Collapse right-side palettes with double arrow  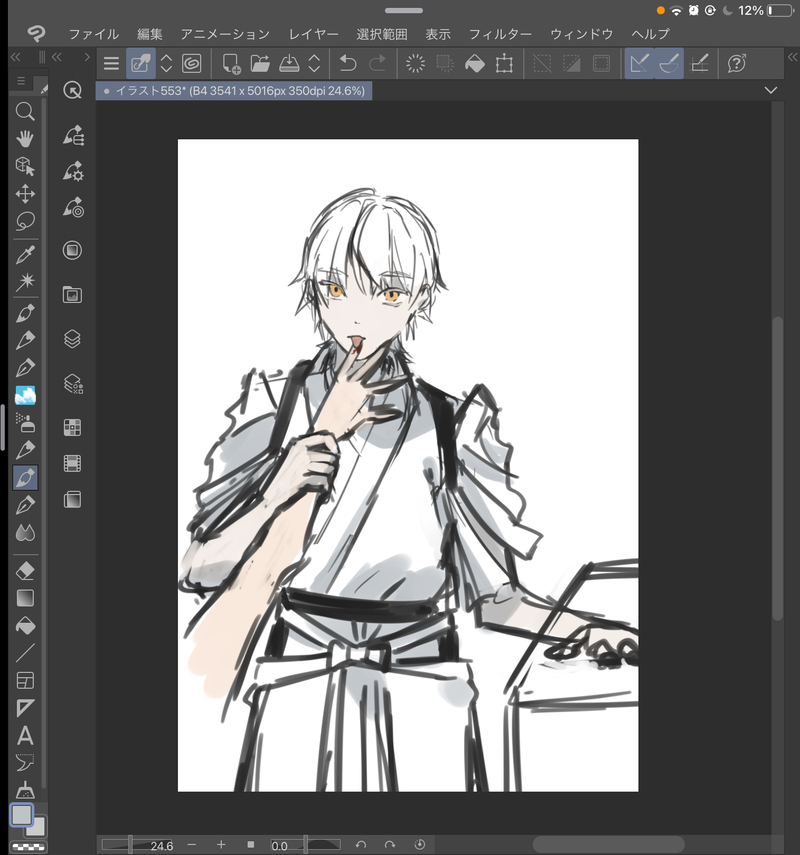click(792, 57)
